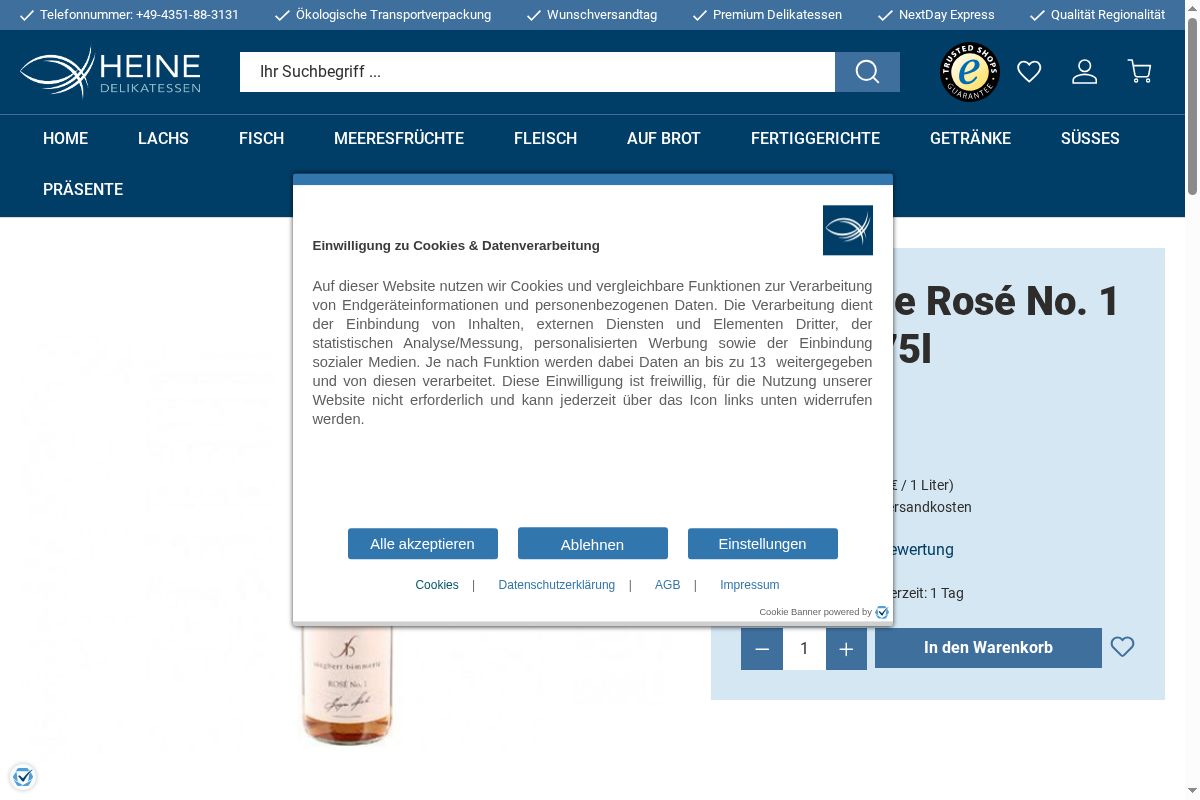Open cookie consent settings icon bottom left
Image resolution: width=1200 pixels, height=800 pixels.
tap(23, 776)
